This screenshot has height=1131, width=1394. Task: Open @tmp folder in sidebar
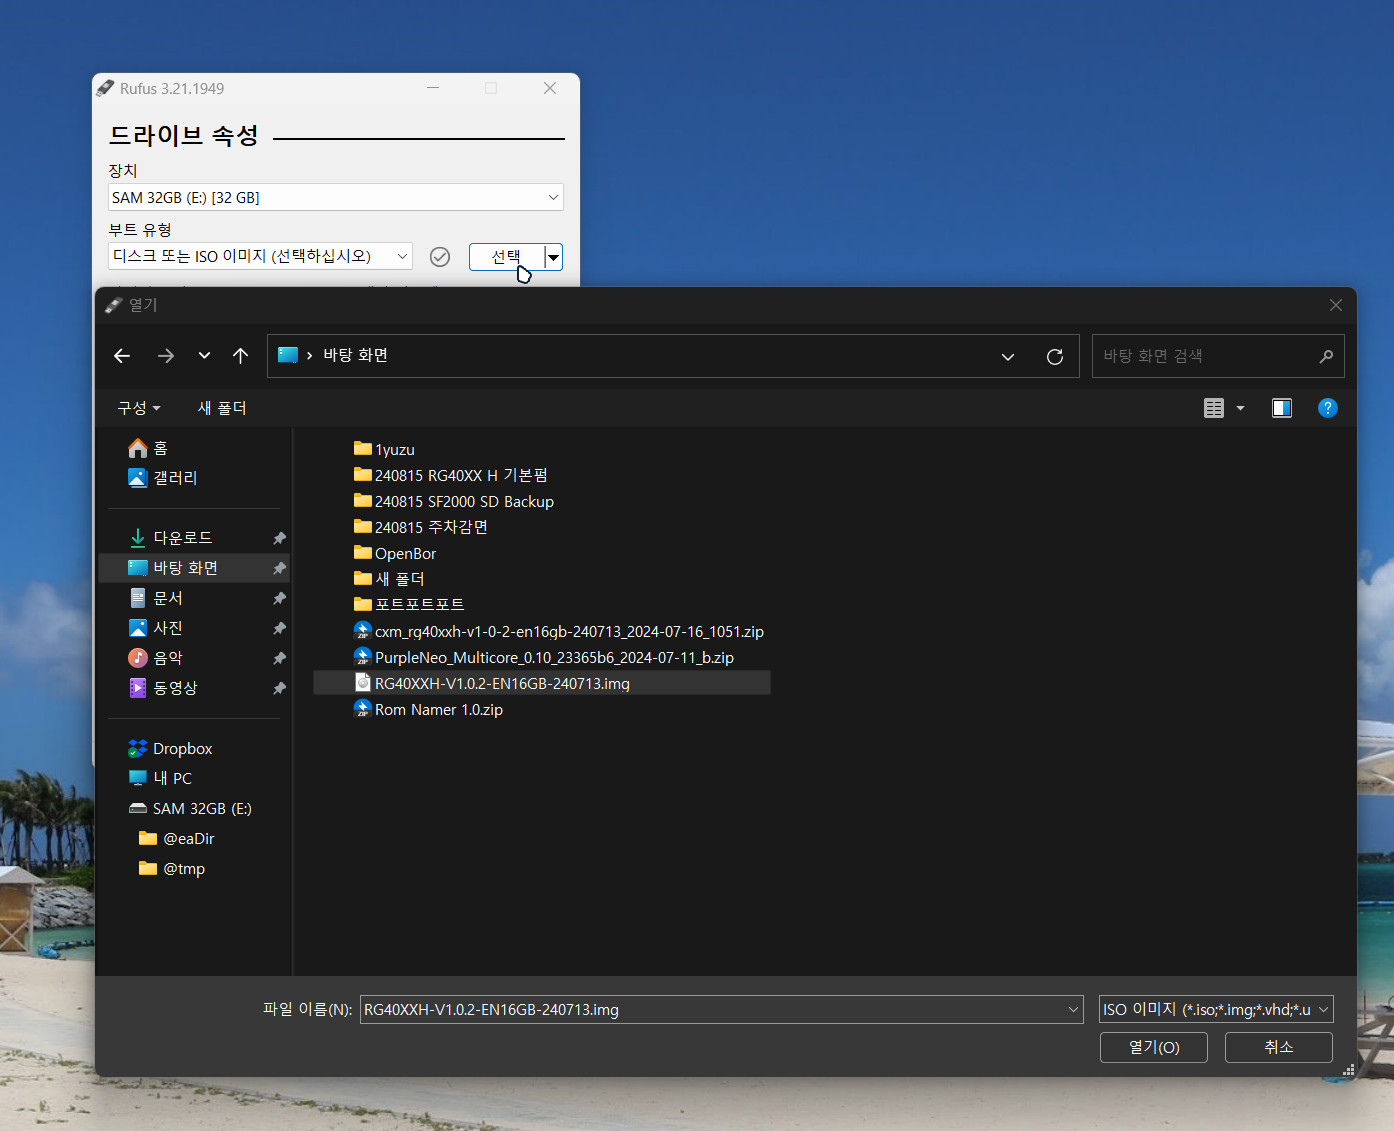172,868
